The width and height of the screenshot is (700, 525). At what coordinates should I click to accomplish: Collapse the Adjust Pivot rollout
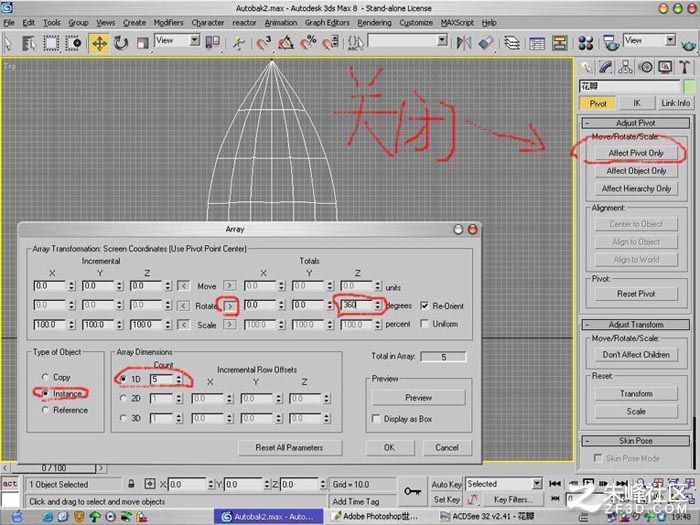click(636, 123)
